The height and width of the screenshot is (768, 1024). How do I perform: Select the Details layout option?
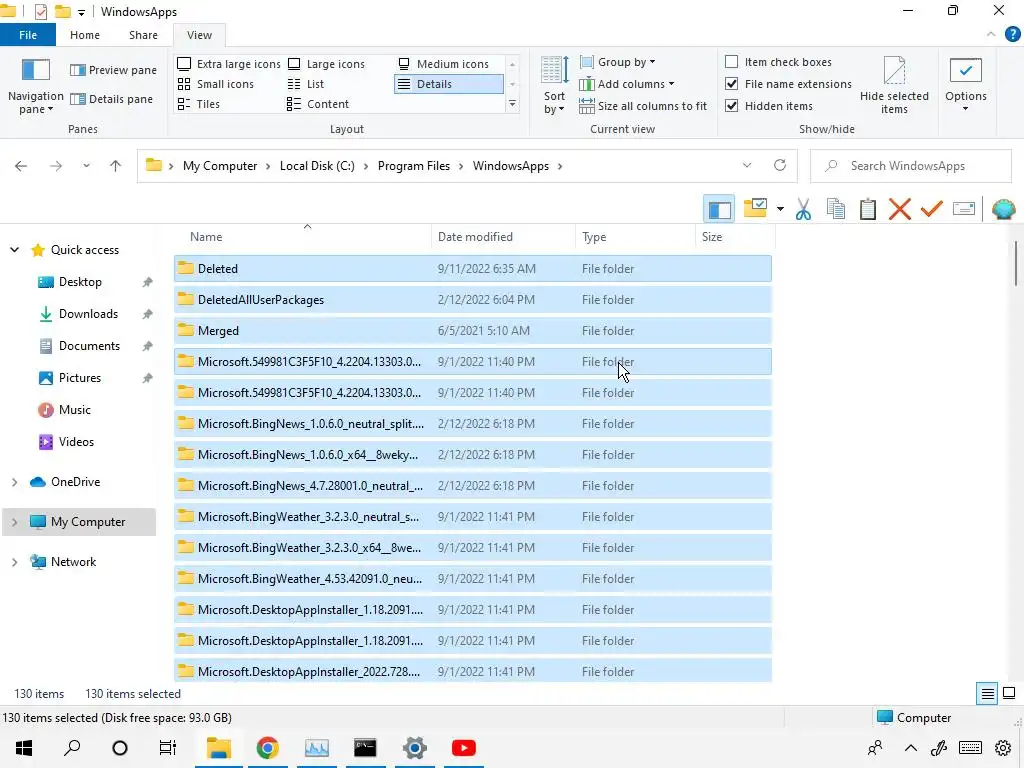click(449, 84)
